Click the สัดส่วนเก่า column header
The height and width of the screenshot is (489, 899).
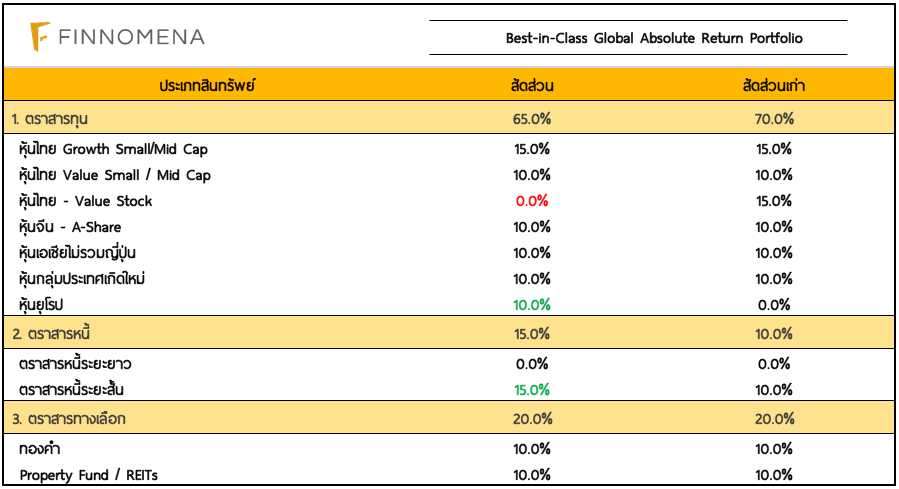774,86
